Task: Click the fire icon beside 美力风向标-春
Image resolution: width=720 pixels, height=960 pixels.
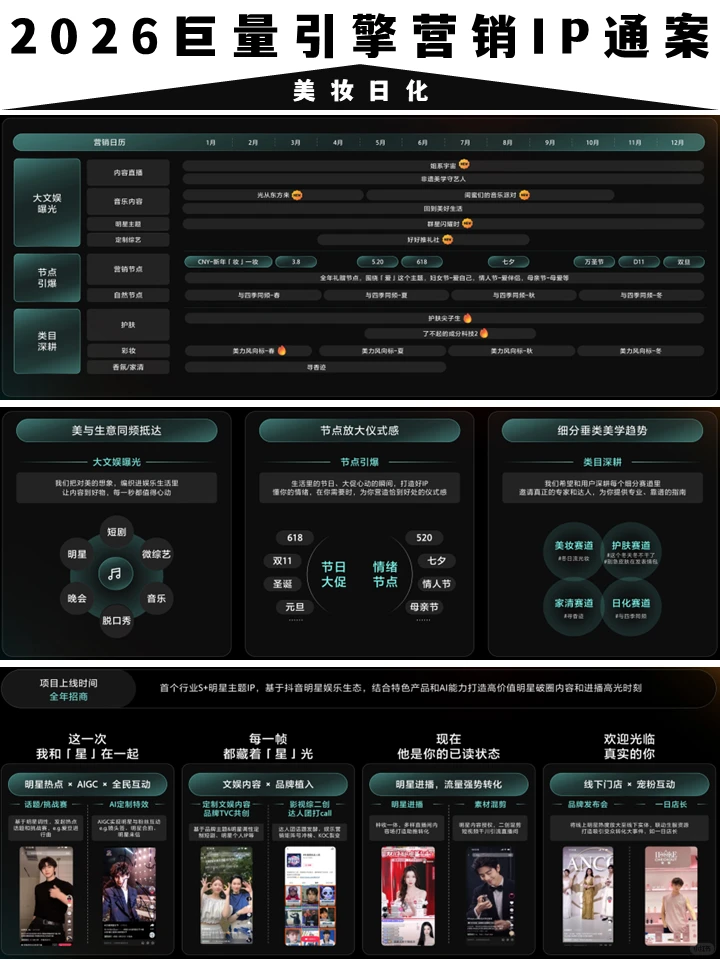Action: tap(282, 350)
